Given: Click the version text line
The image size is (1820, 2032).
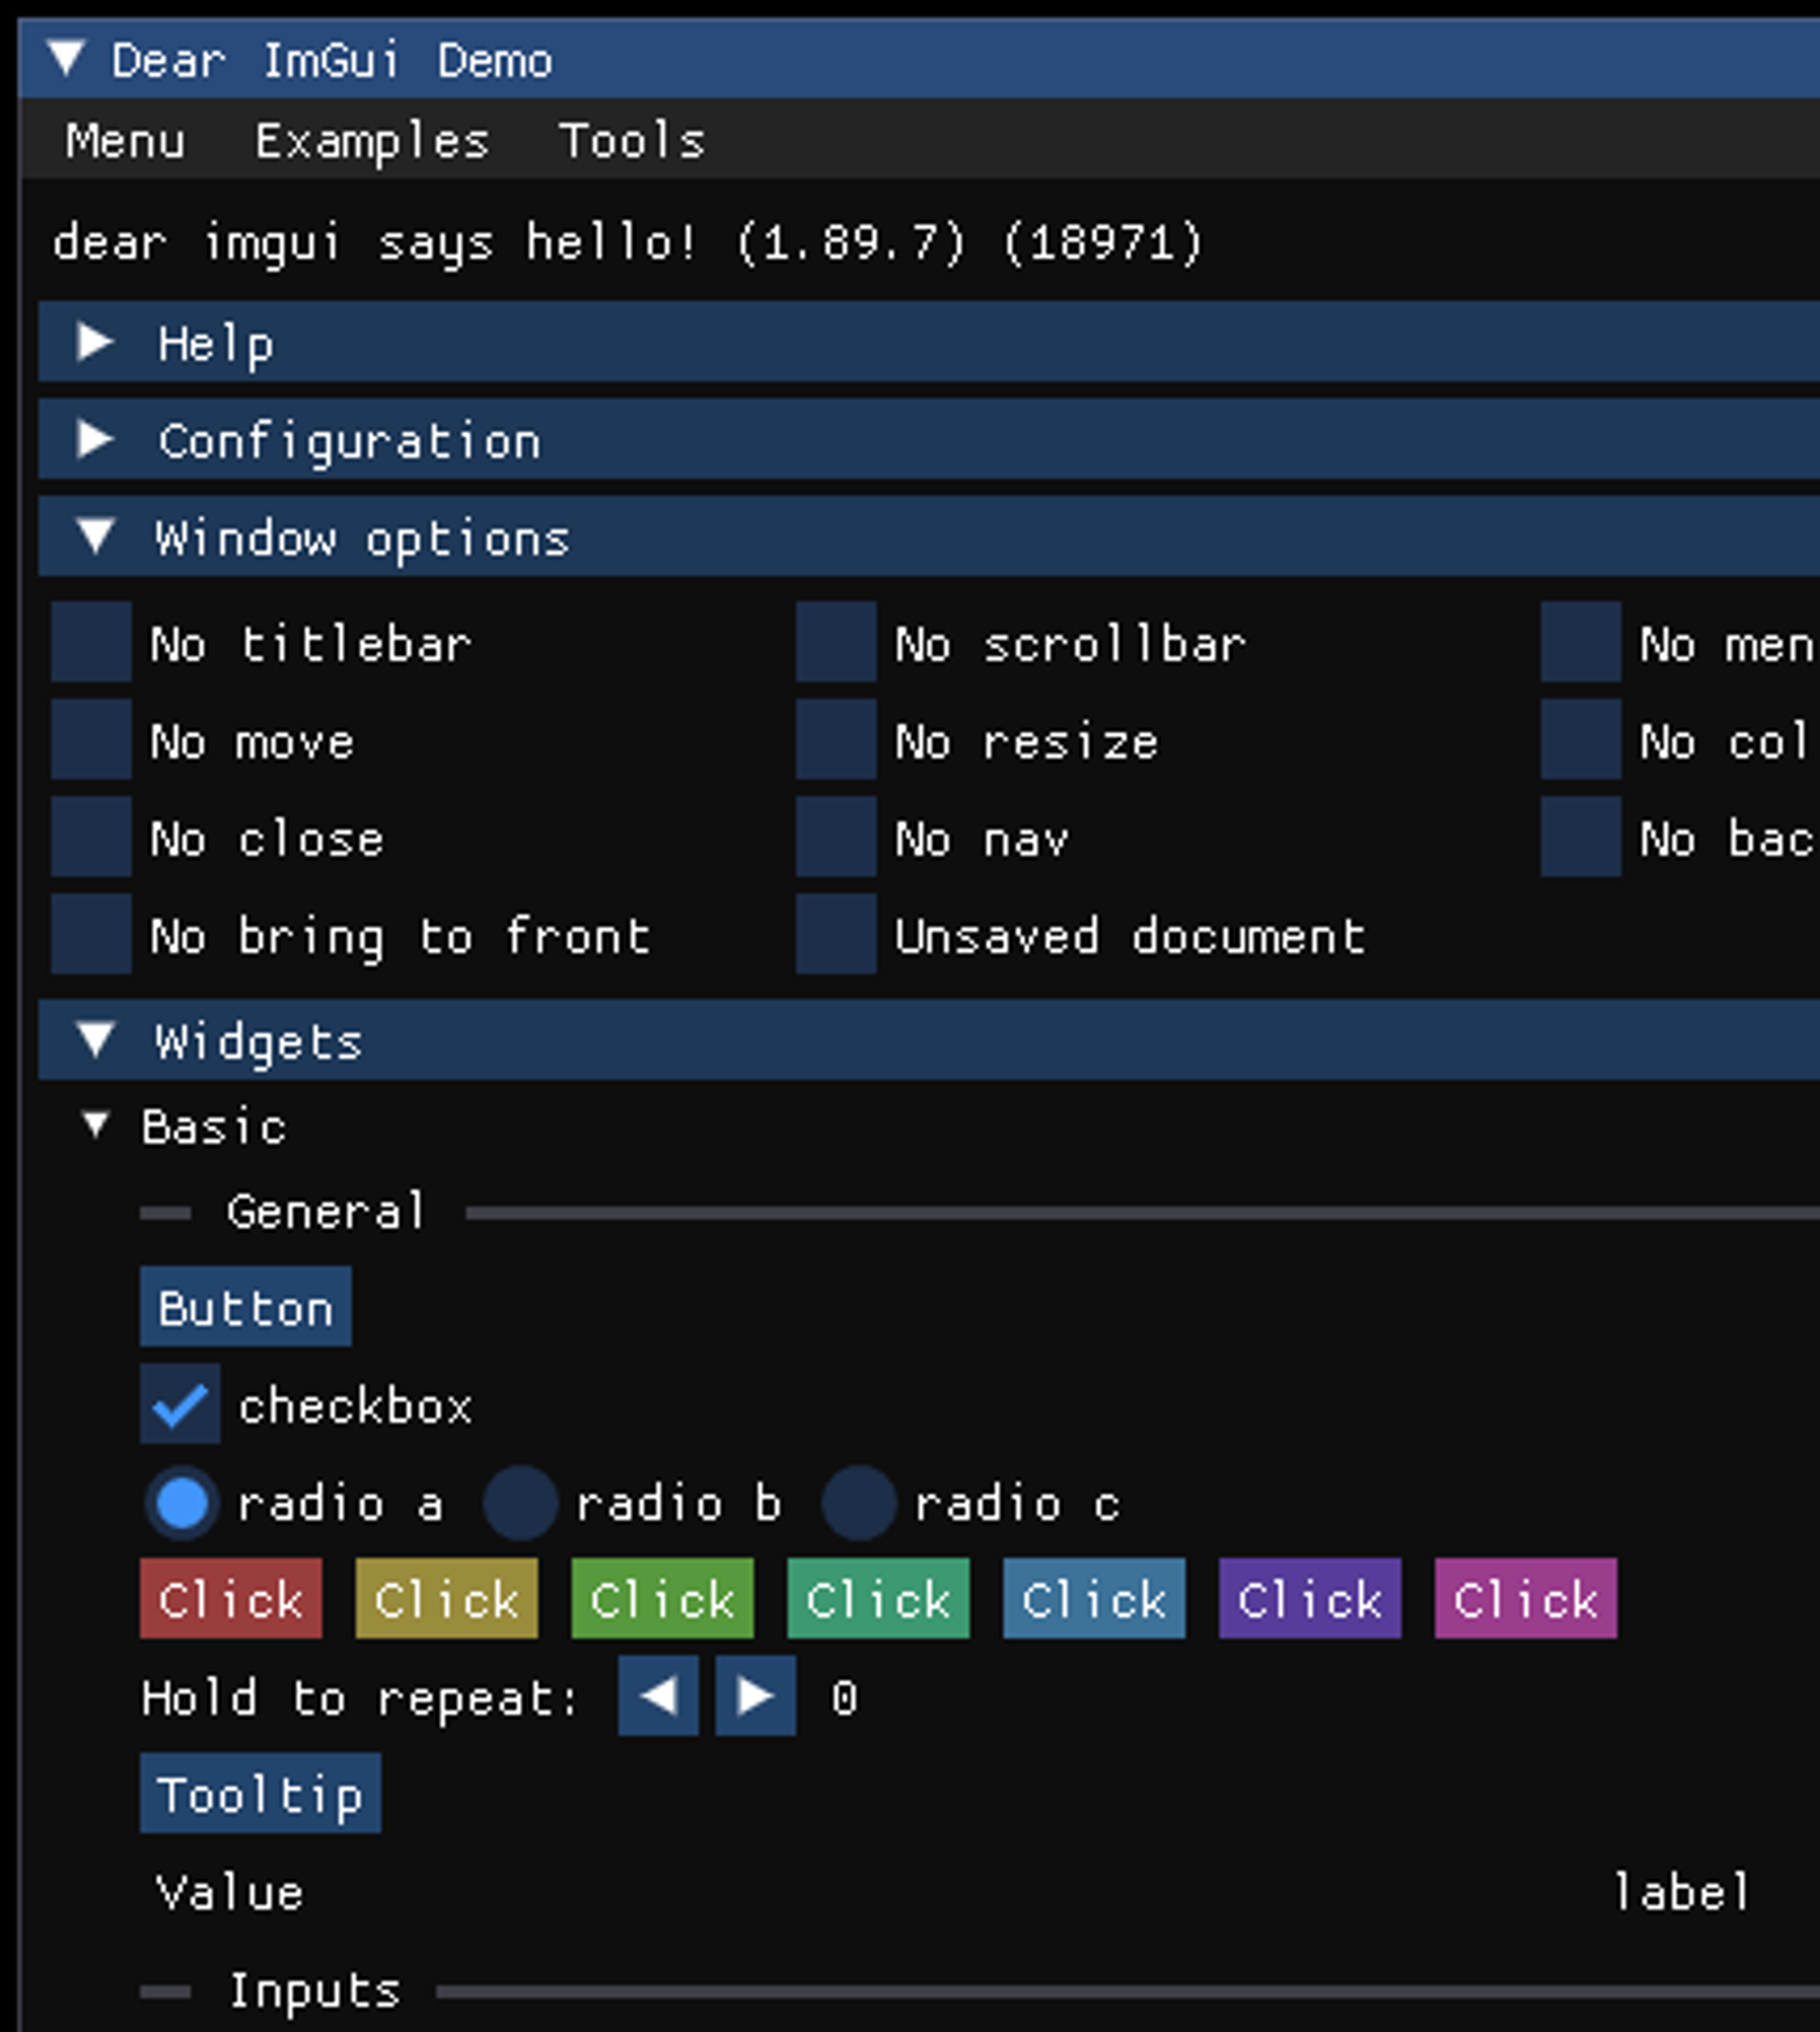Looking at the screenshot, I should 628,243.
